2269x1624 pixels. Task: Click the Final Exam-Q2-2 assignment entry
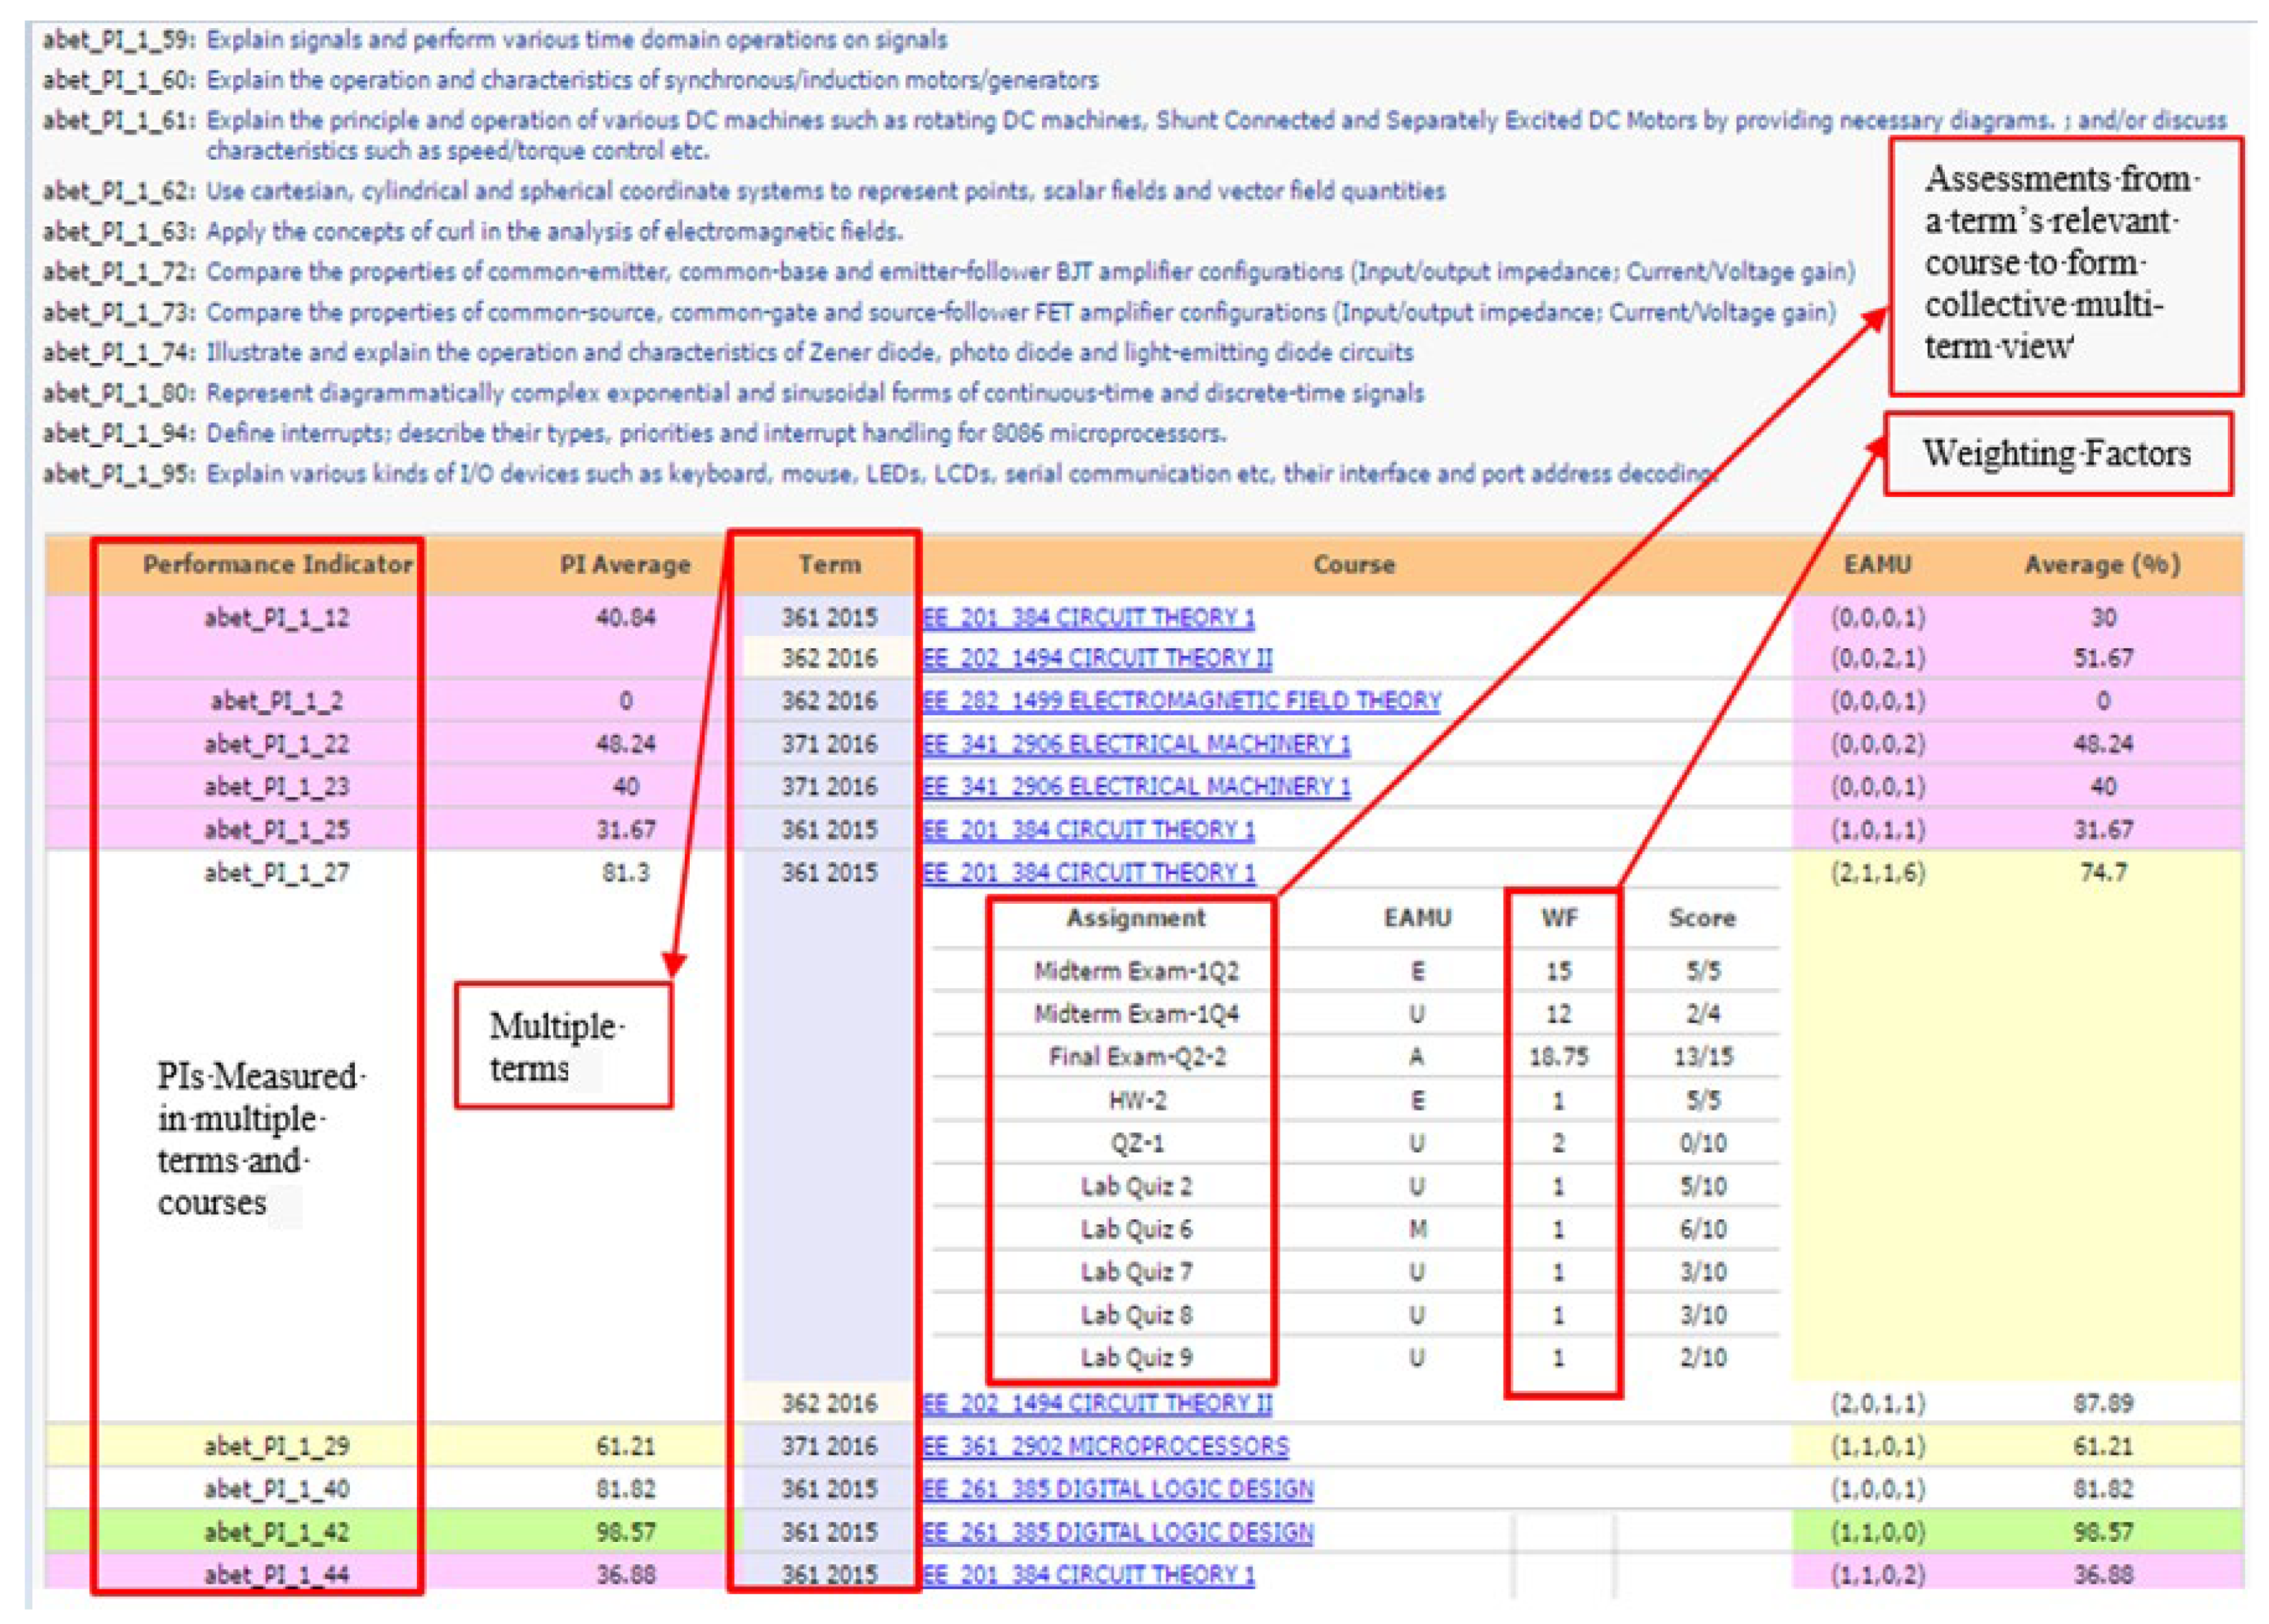1136,1057
